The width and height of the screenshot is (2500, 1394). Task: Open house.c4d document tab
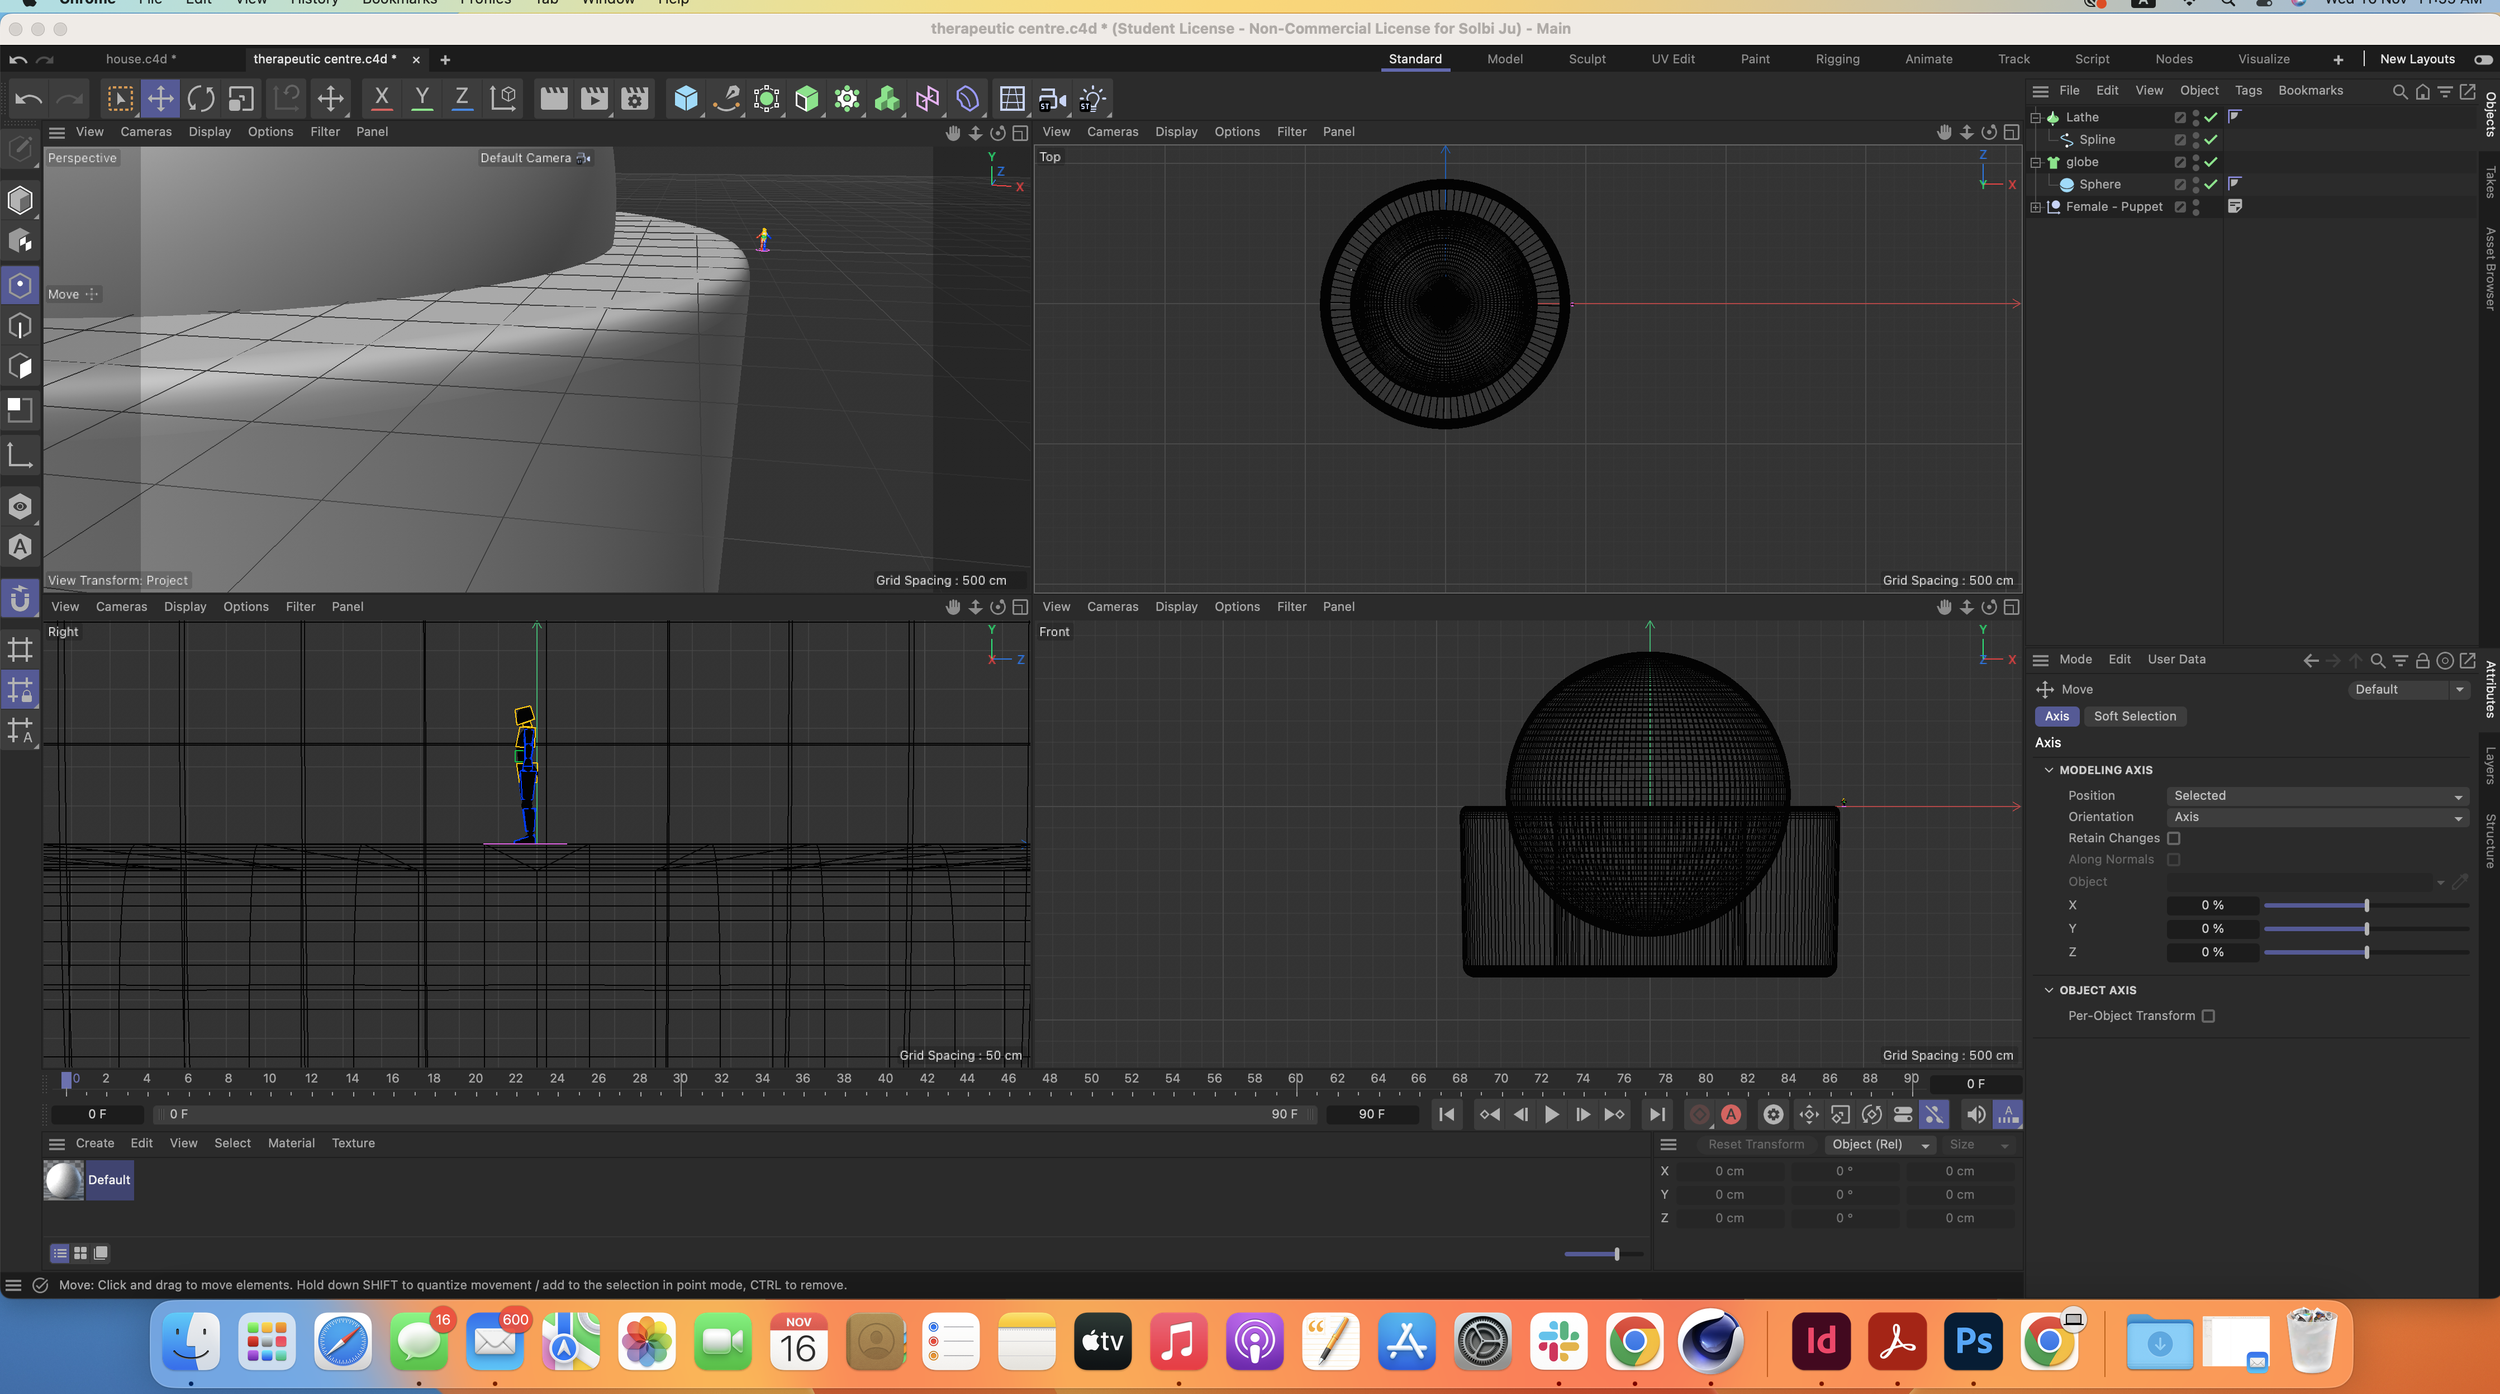click(x=141, y=59)
